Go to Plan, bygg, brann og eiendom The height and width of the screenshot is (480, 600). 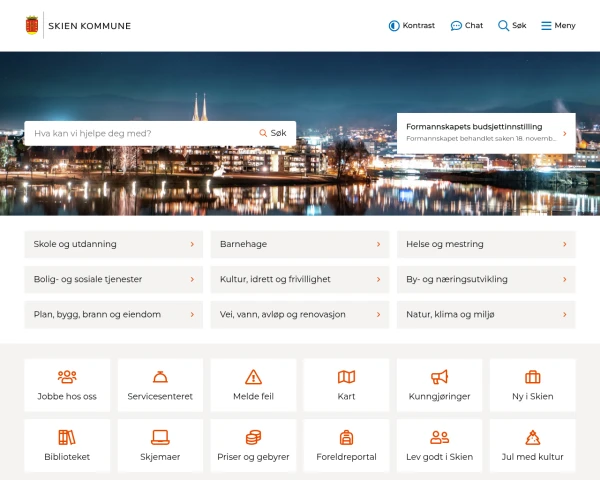pos(113,314)
